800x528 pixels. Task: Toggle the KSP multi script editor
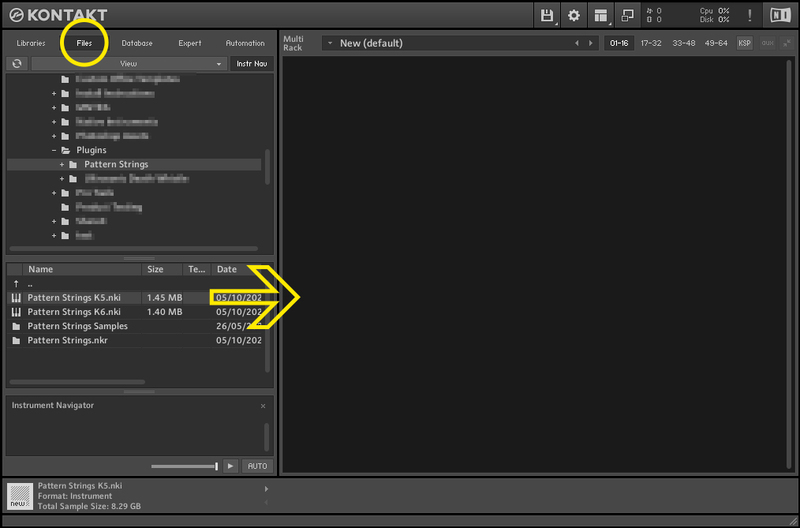pyautogui.click(x=744, y=43)
